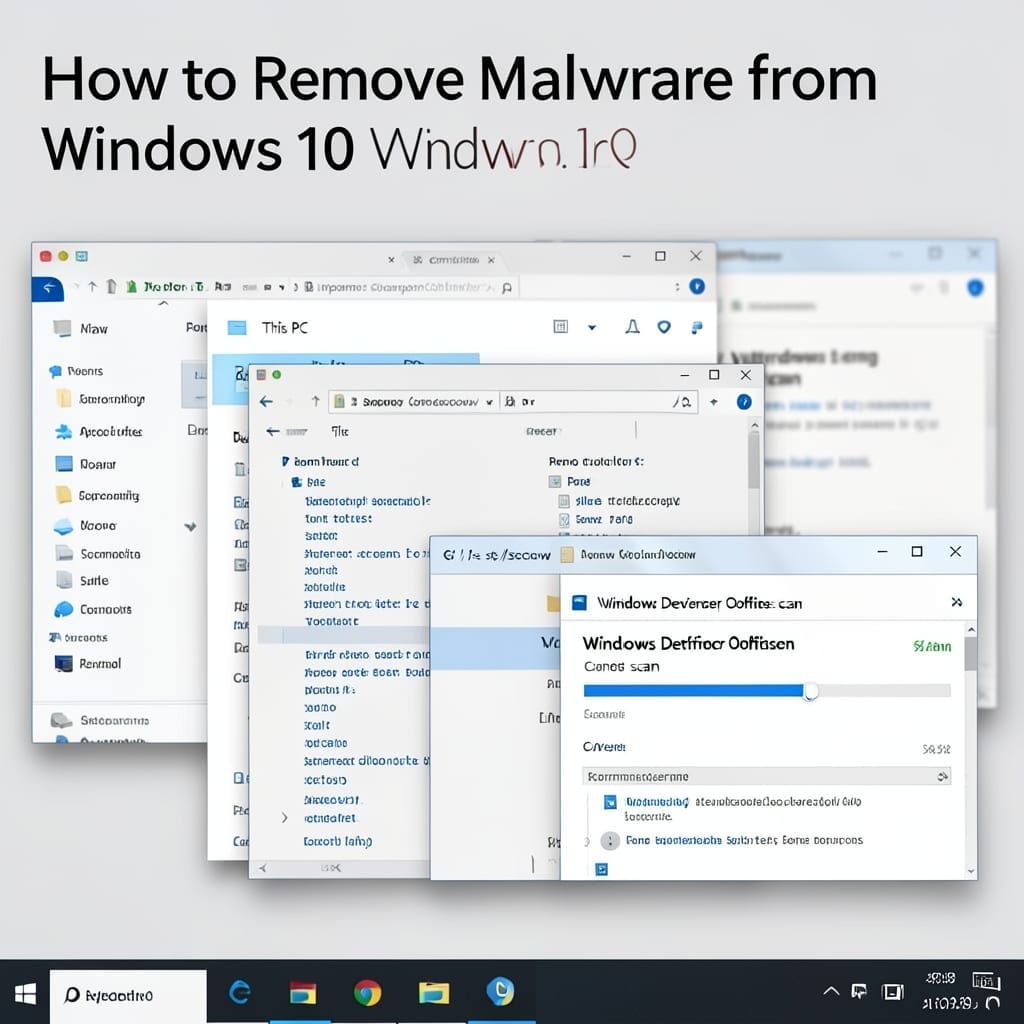Click back arrow on middle window's tab row
This screenshot has width=1024, height=1024.
[273, 431]
